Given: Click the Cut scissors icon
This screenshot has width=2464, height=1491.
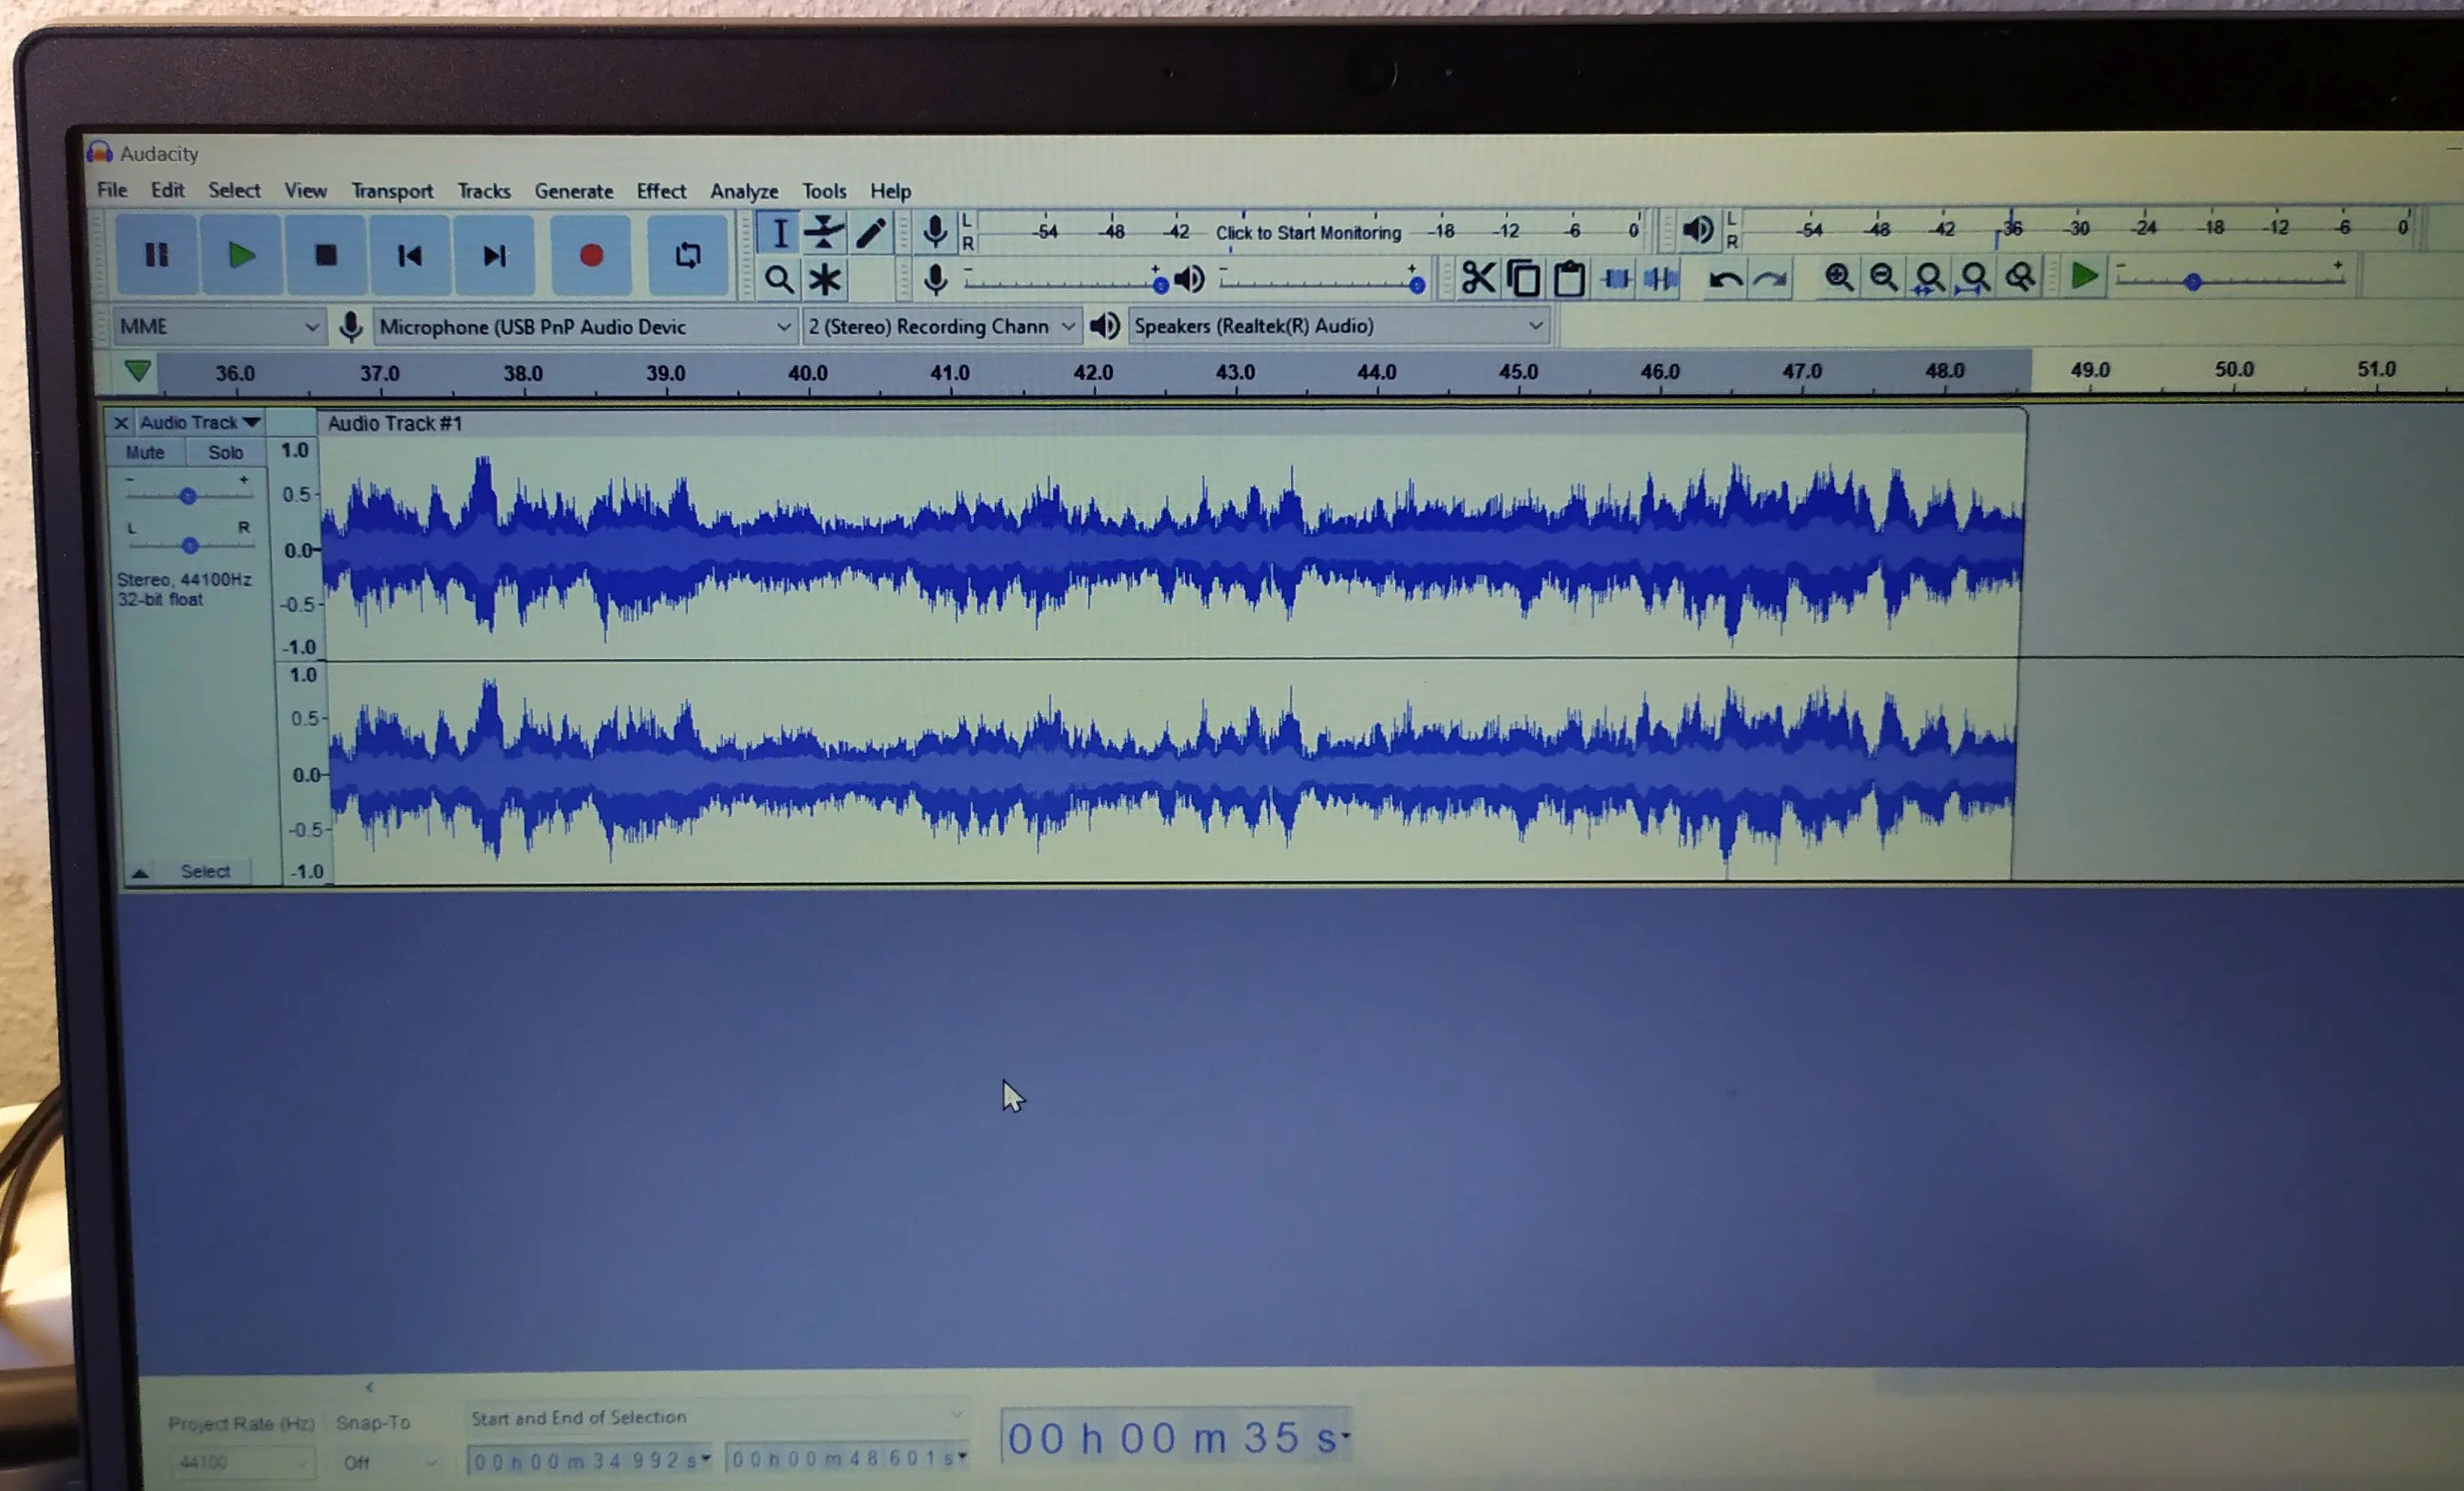Looking at the screenshot, I should pos(1478,278).
